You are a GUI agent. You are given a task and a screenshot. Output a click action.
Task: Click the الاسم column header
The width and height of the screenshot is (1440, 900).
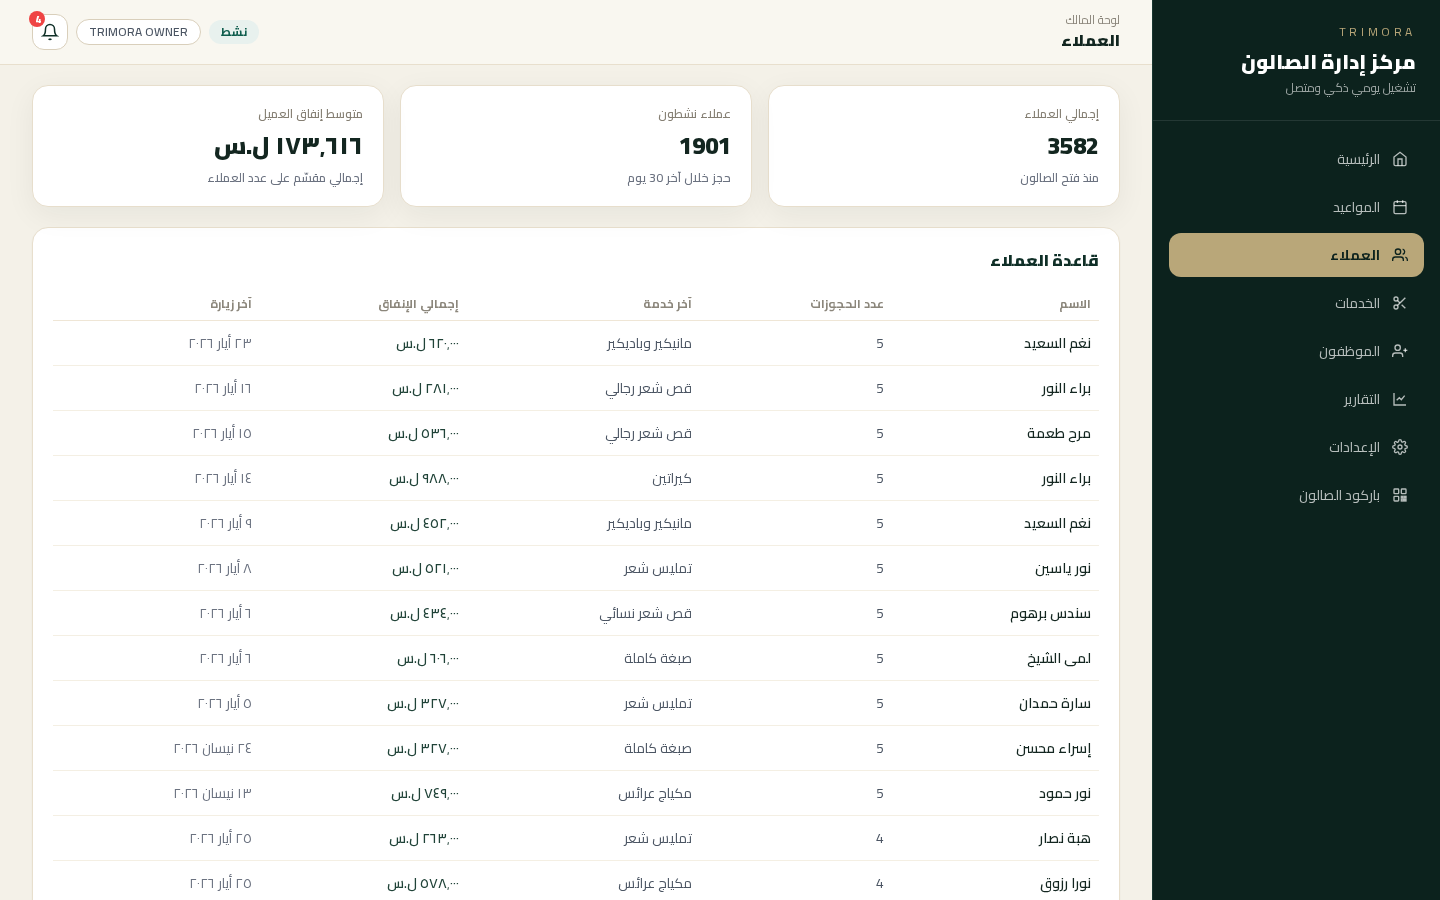point(1075,304)
